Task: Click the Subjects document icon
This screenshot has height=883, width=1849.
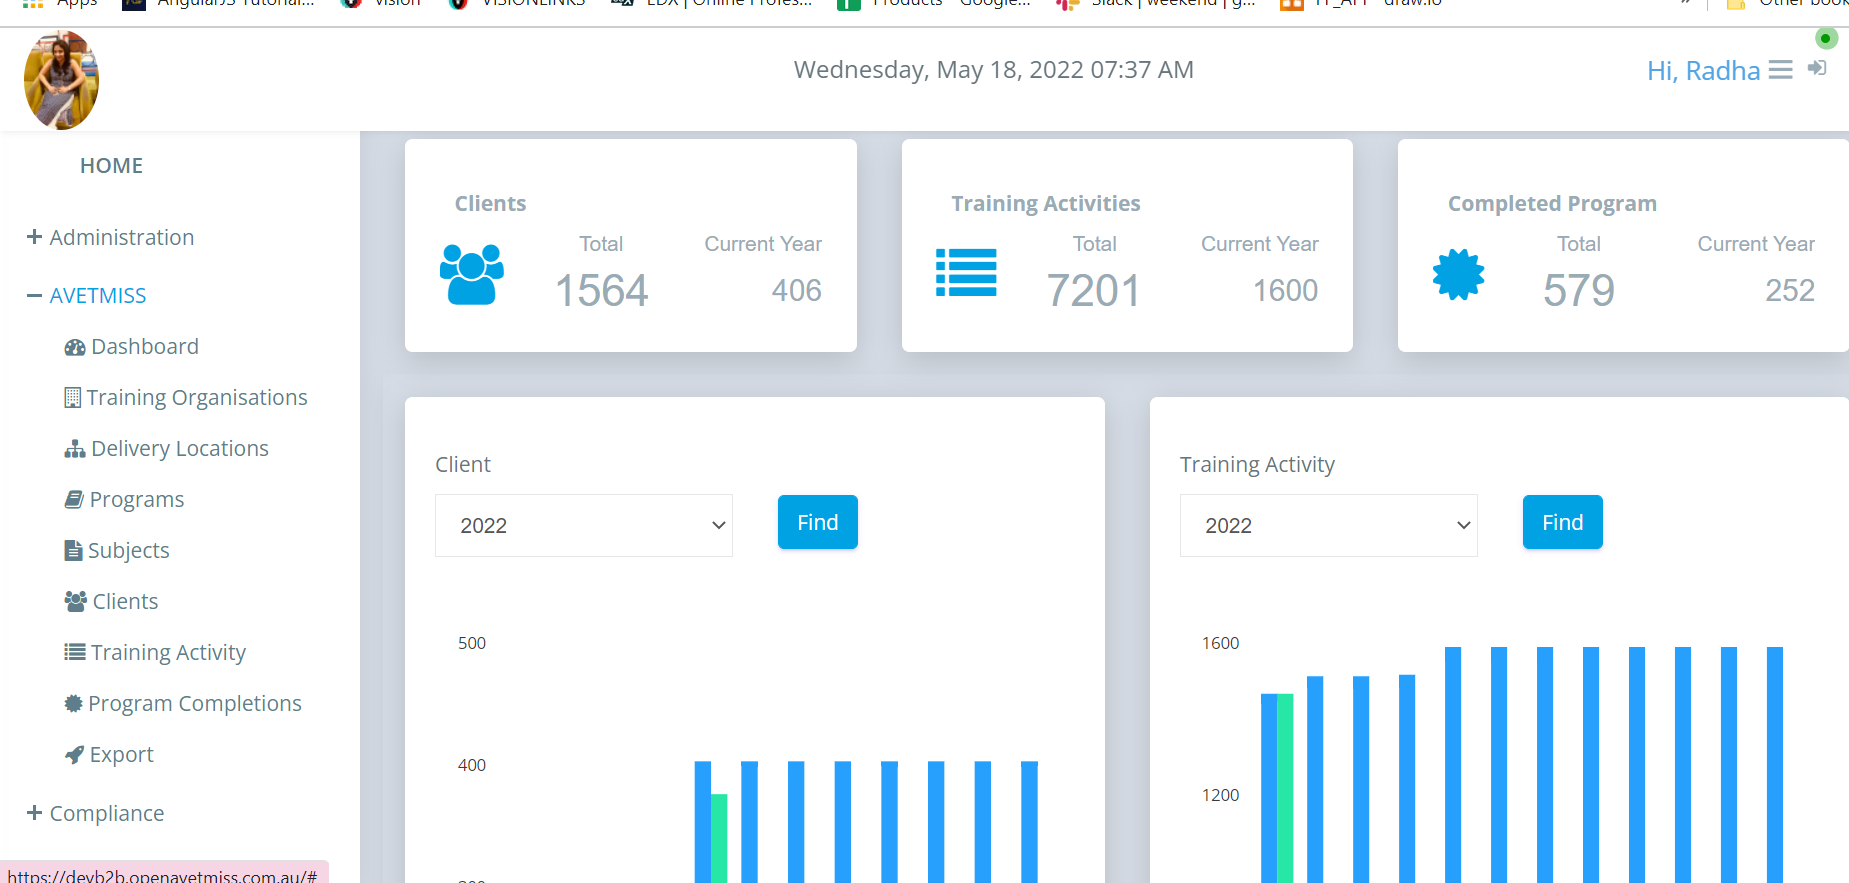Action: click(x=73, y=550)
